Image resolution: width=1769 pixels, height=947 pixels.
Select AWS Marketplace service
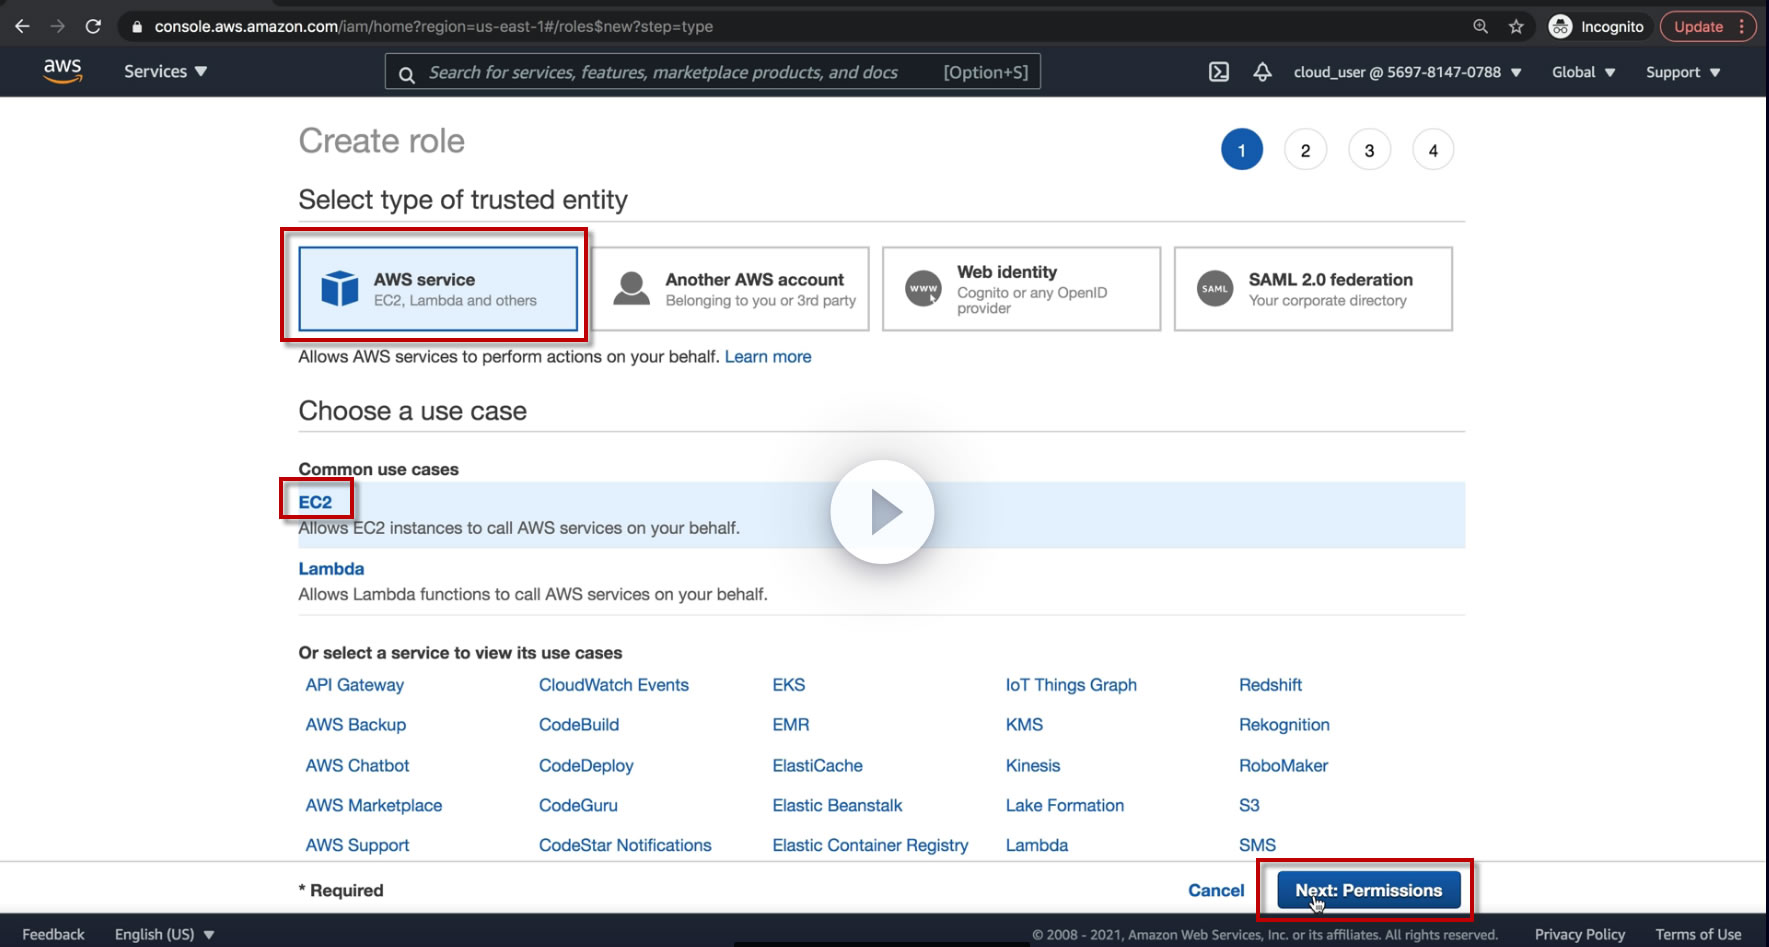tap(374, 805)
